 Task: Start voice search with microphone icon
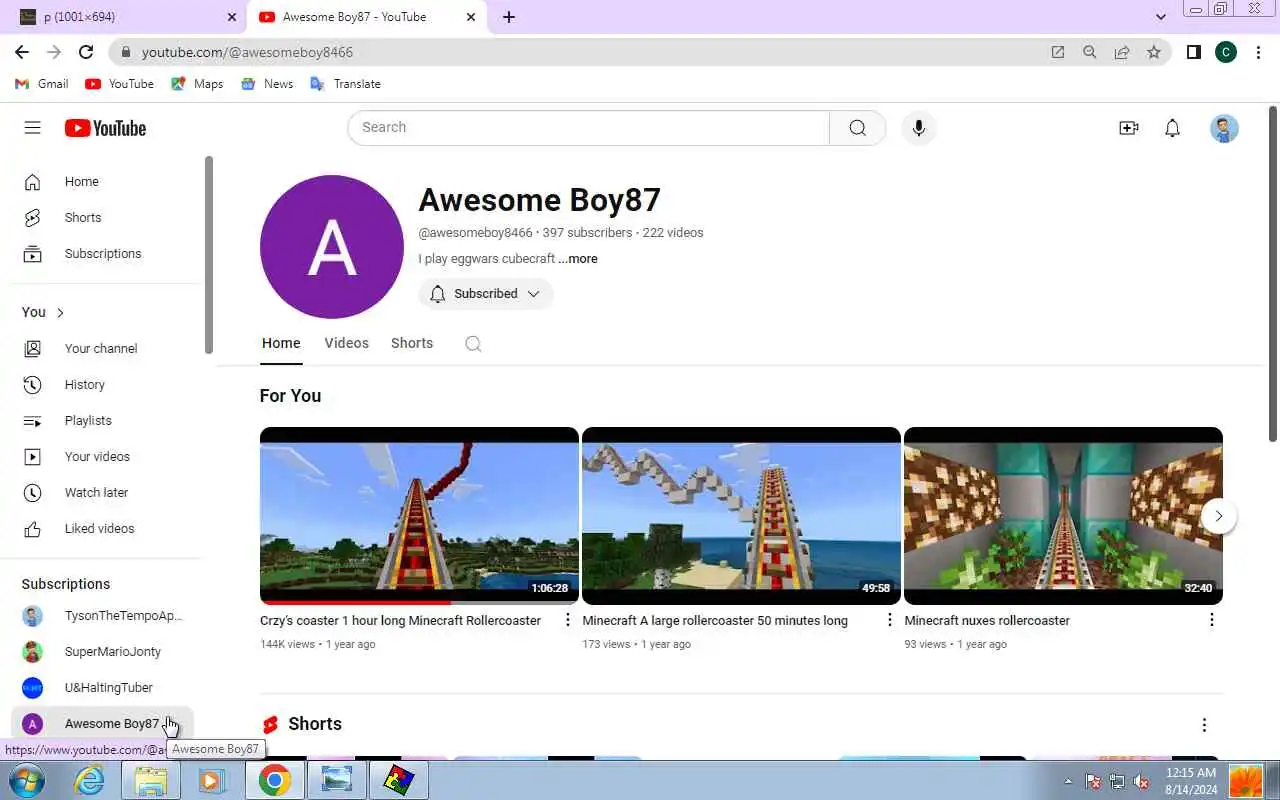point(919,128)
